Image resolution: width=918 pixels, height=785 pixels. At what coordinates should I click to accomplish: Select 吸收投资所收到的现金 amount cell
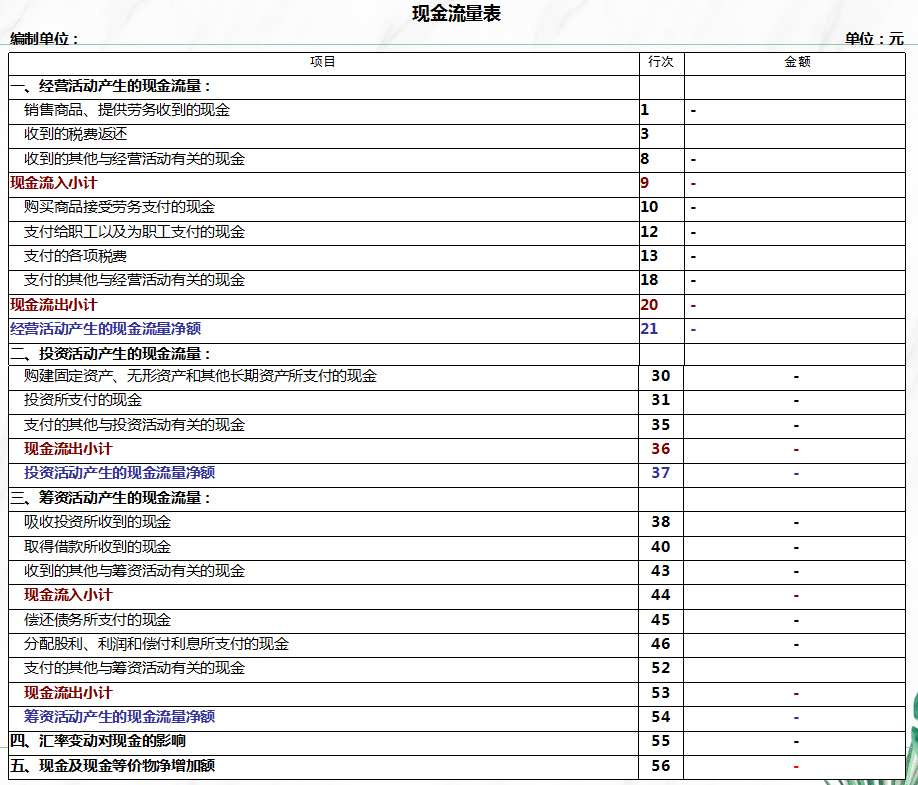click(x=795, y=523)
